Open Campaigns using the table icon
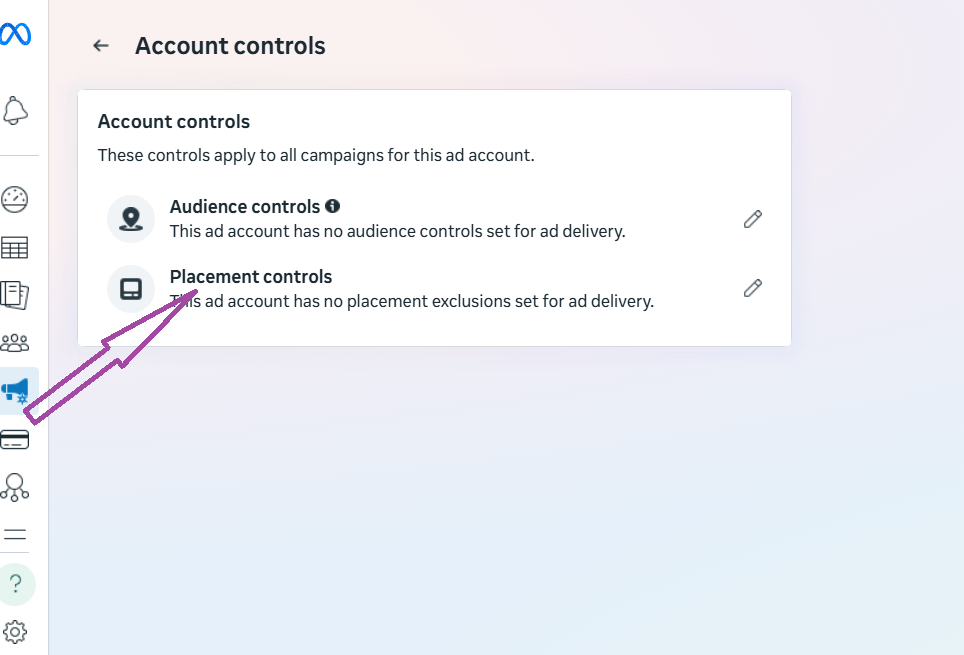 click(x=14, y=247)
